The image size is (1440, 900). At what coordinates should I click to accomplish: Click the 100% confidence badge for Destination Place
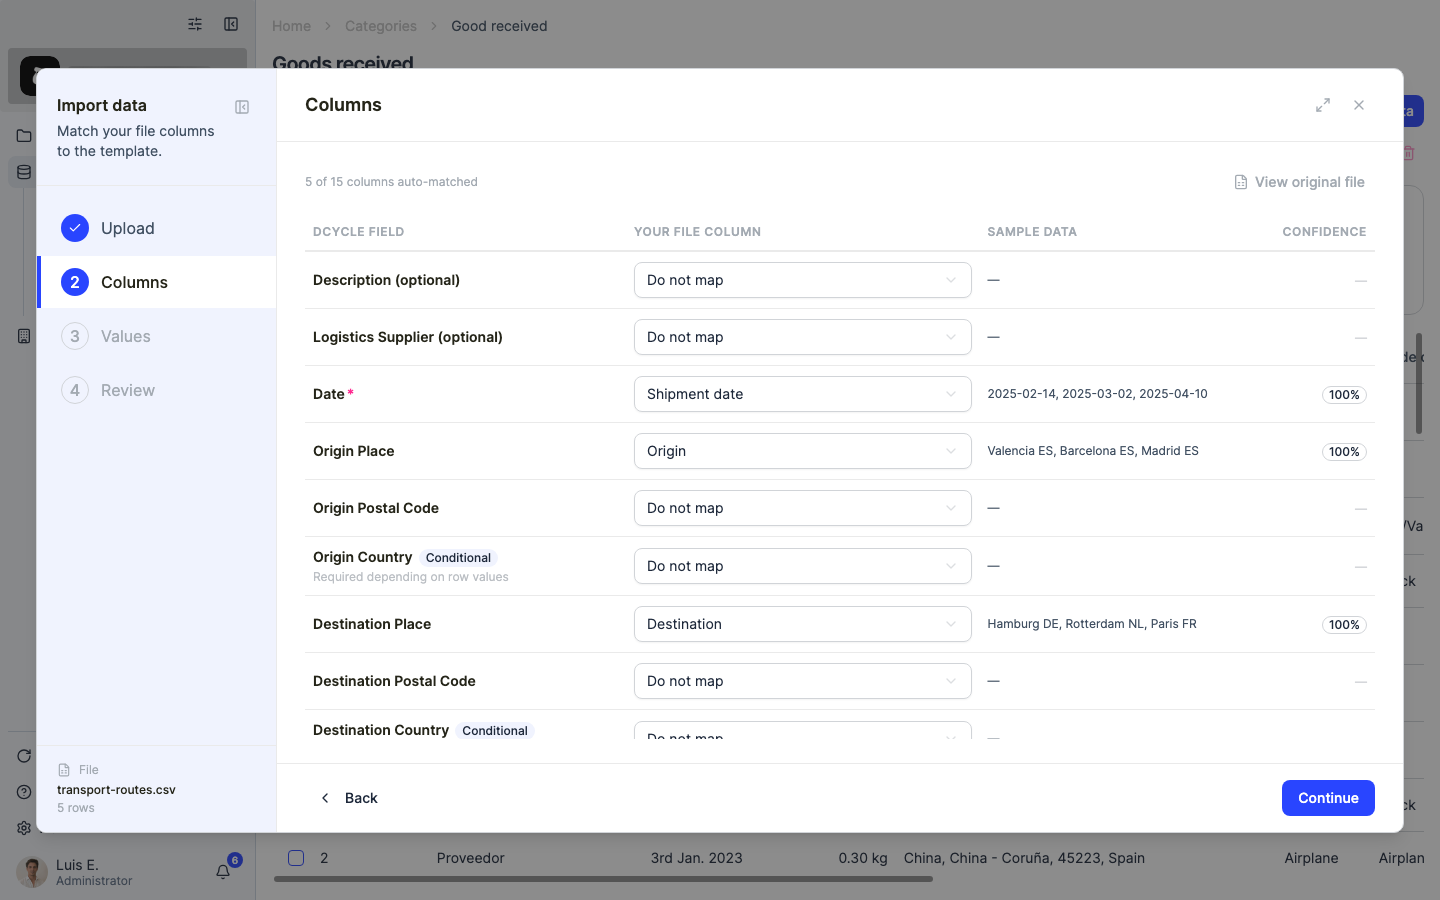click(x=1344, y=625)
